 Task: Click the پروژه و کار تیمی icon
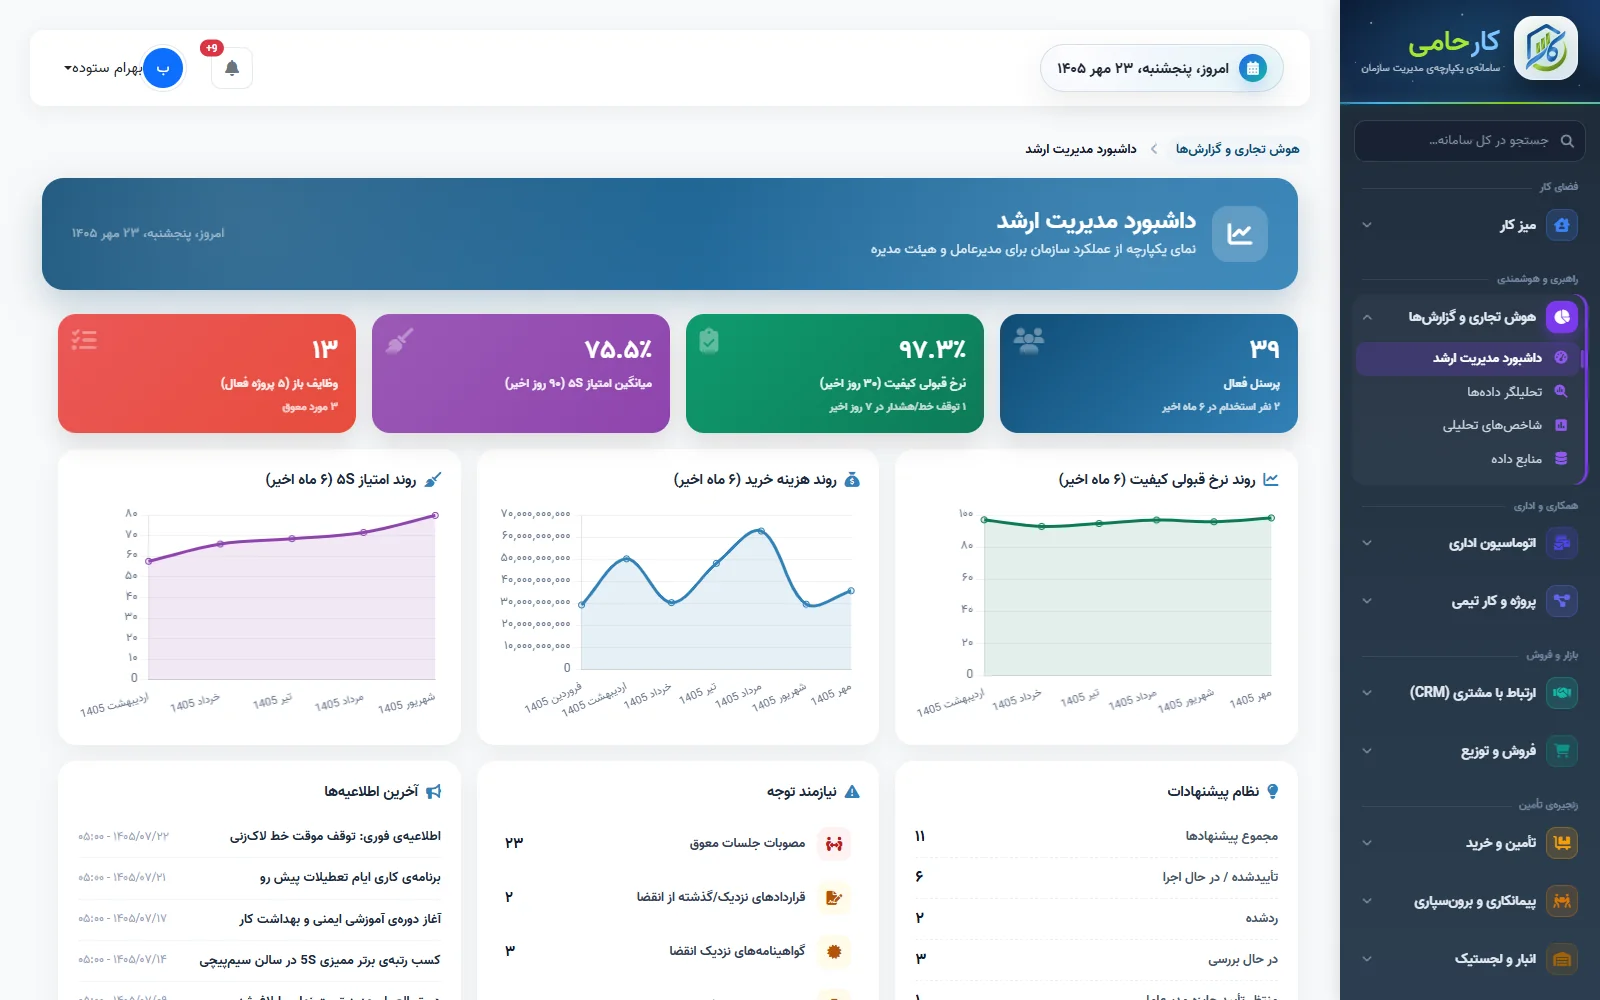click(x=1562, y=601)
